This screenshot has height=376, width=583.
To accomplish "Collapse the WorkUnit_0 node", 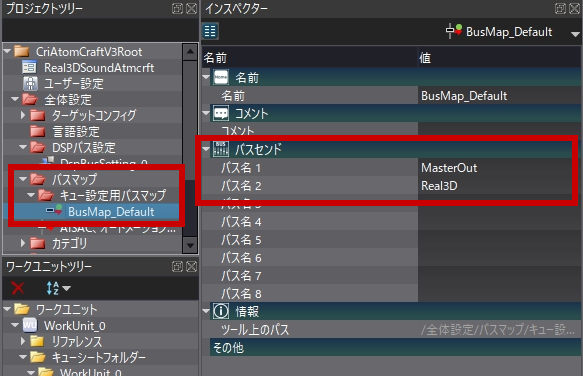I will pyautogui.click(x=15, y=325).
